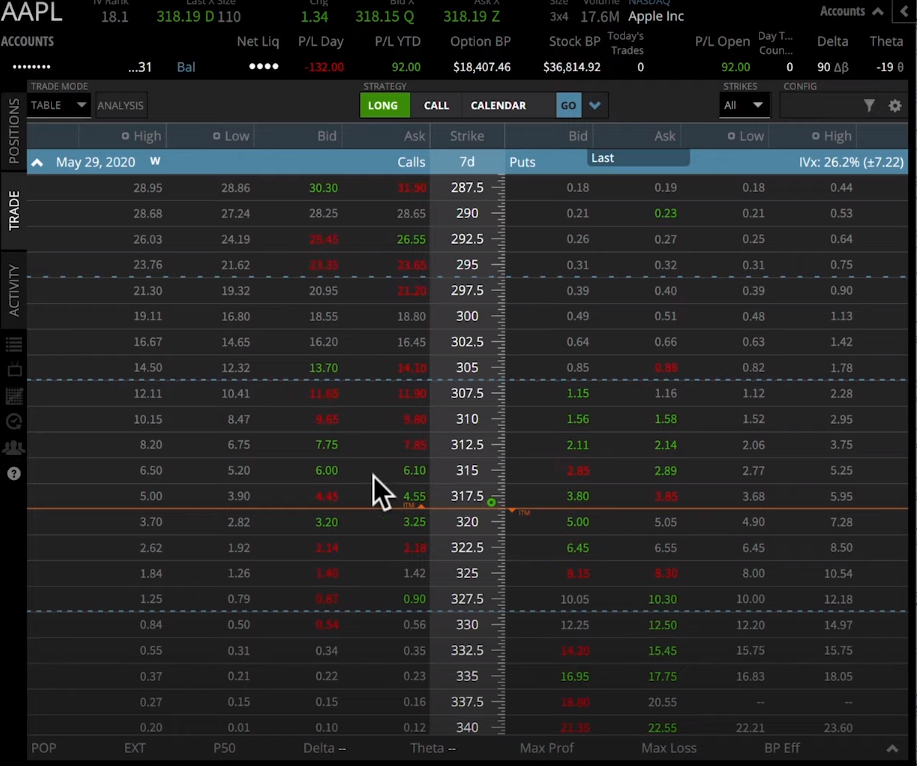917x766 pixels.
Task: Click the masked Net Liq dots value
Action: click(x=264, y=67)
